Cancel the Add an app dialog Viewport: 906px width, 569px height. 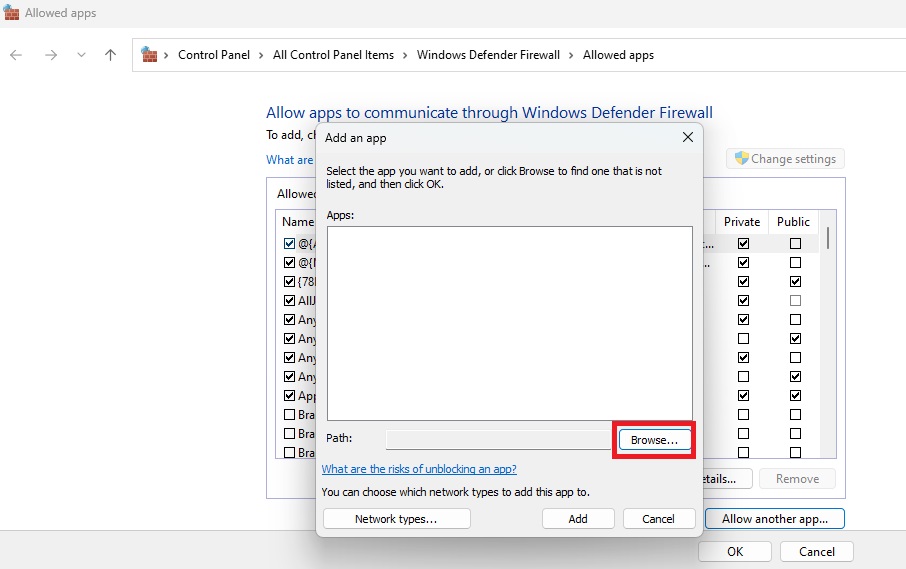click(x=658, y=519)
